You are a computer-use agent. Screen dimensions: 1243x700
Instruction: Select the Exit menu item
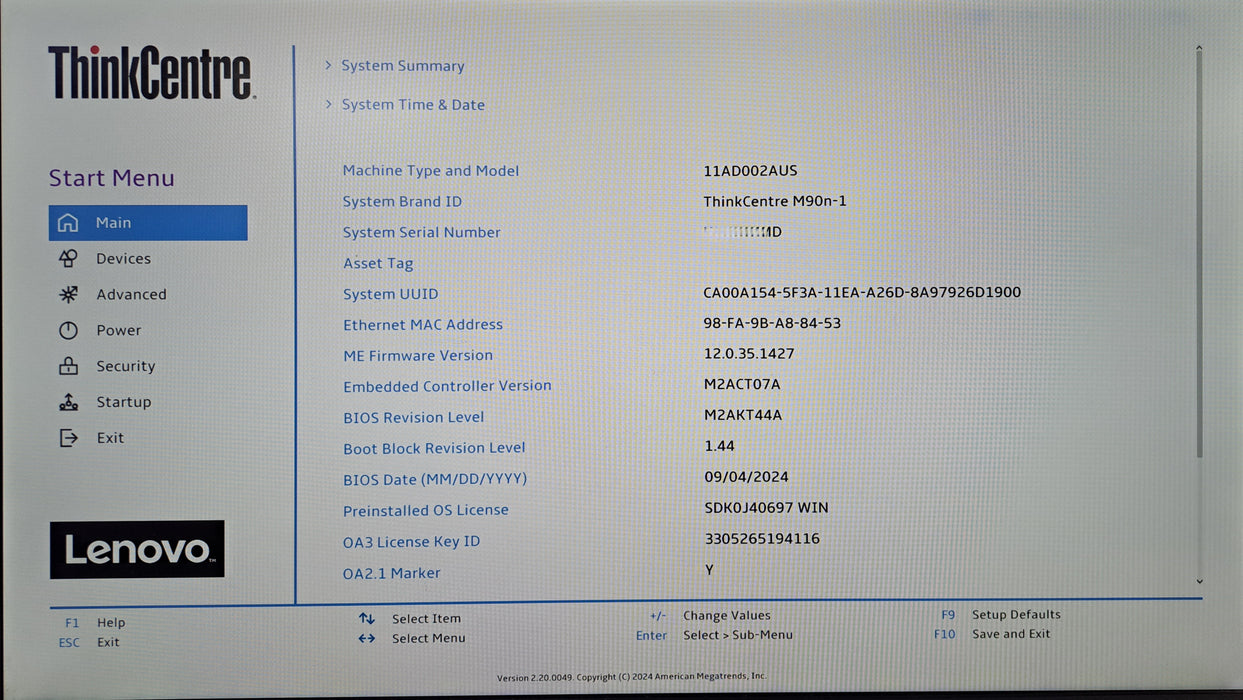pos(110,438)
